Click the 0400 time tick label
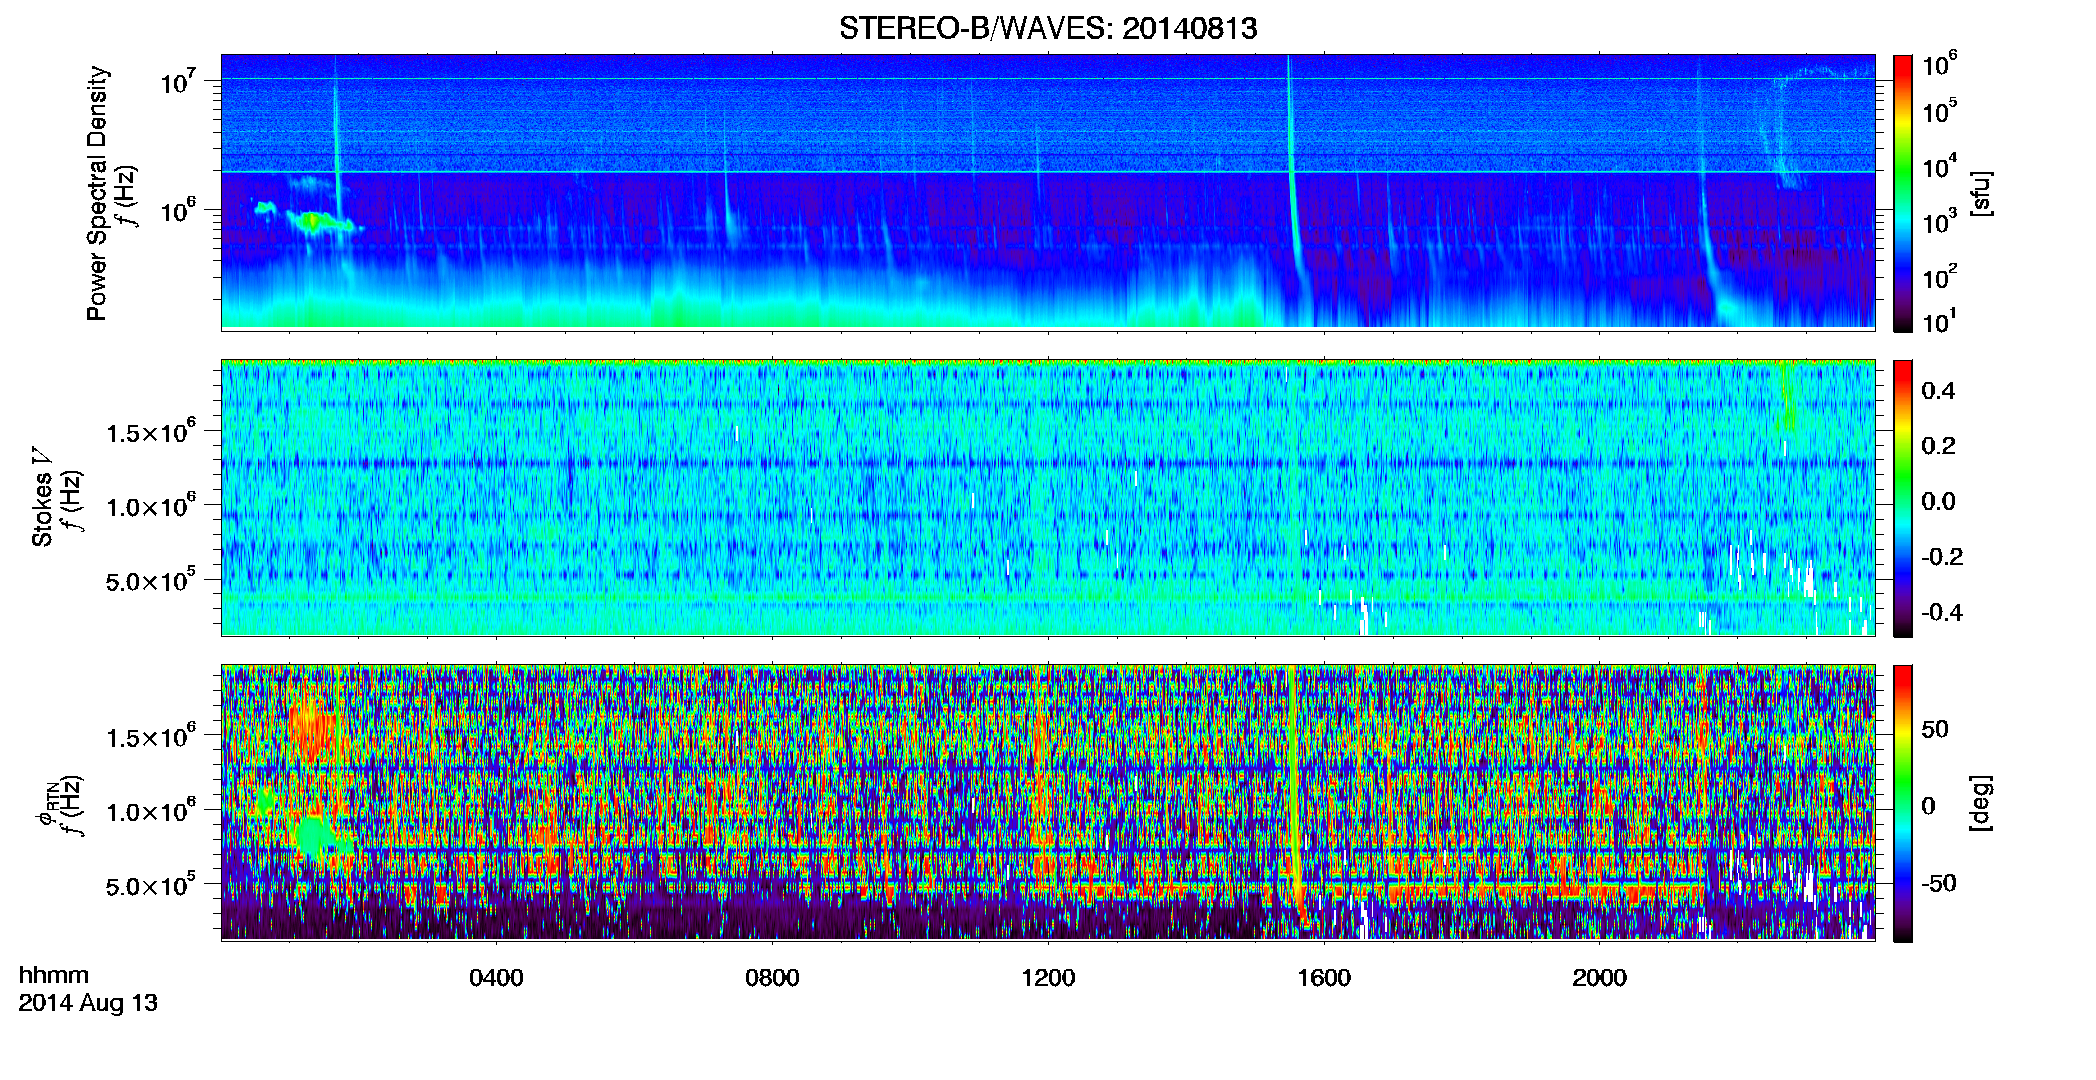Viewport: 2096px width, 1080px height. (496, 977)
